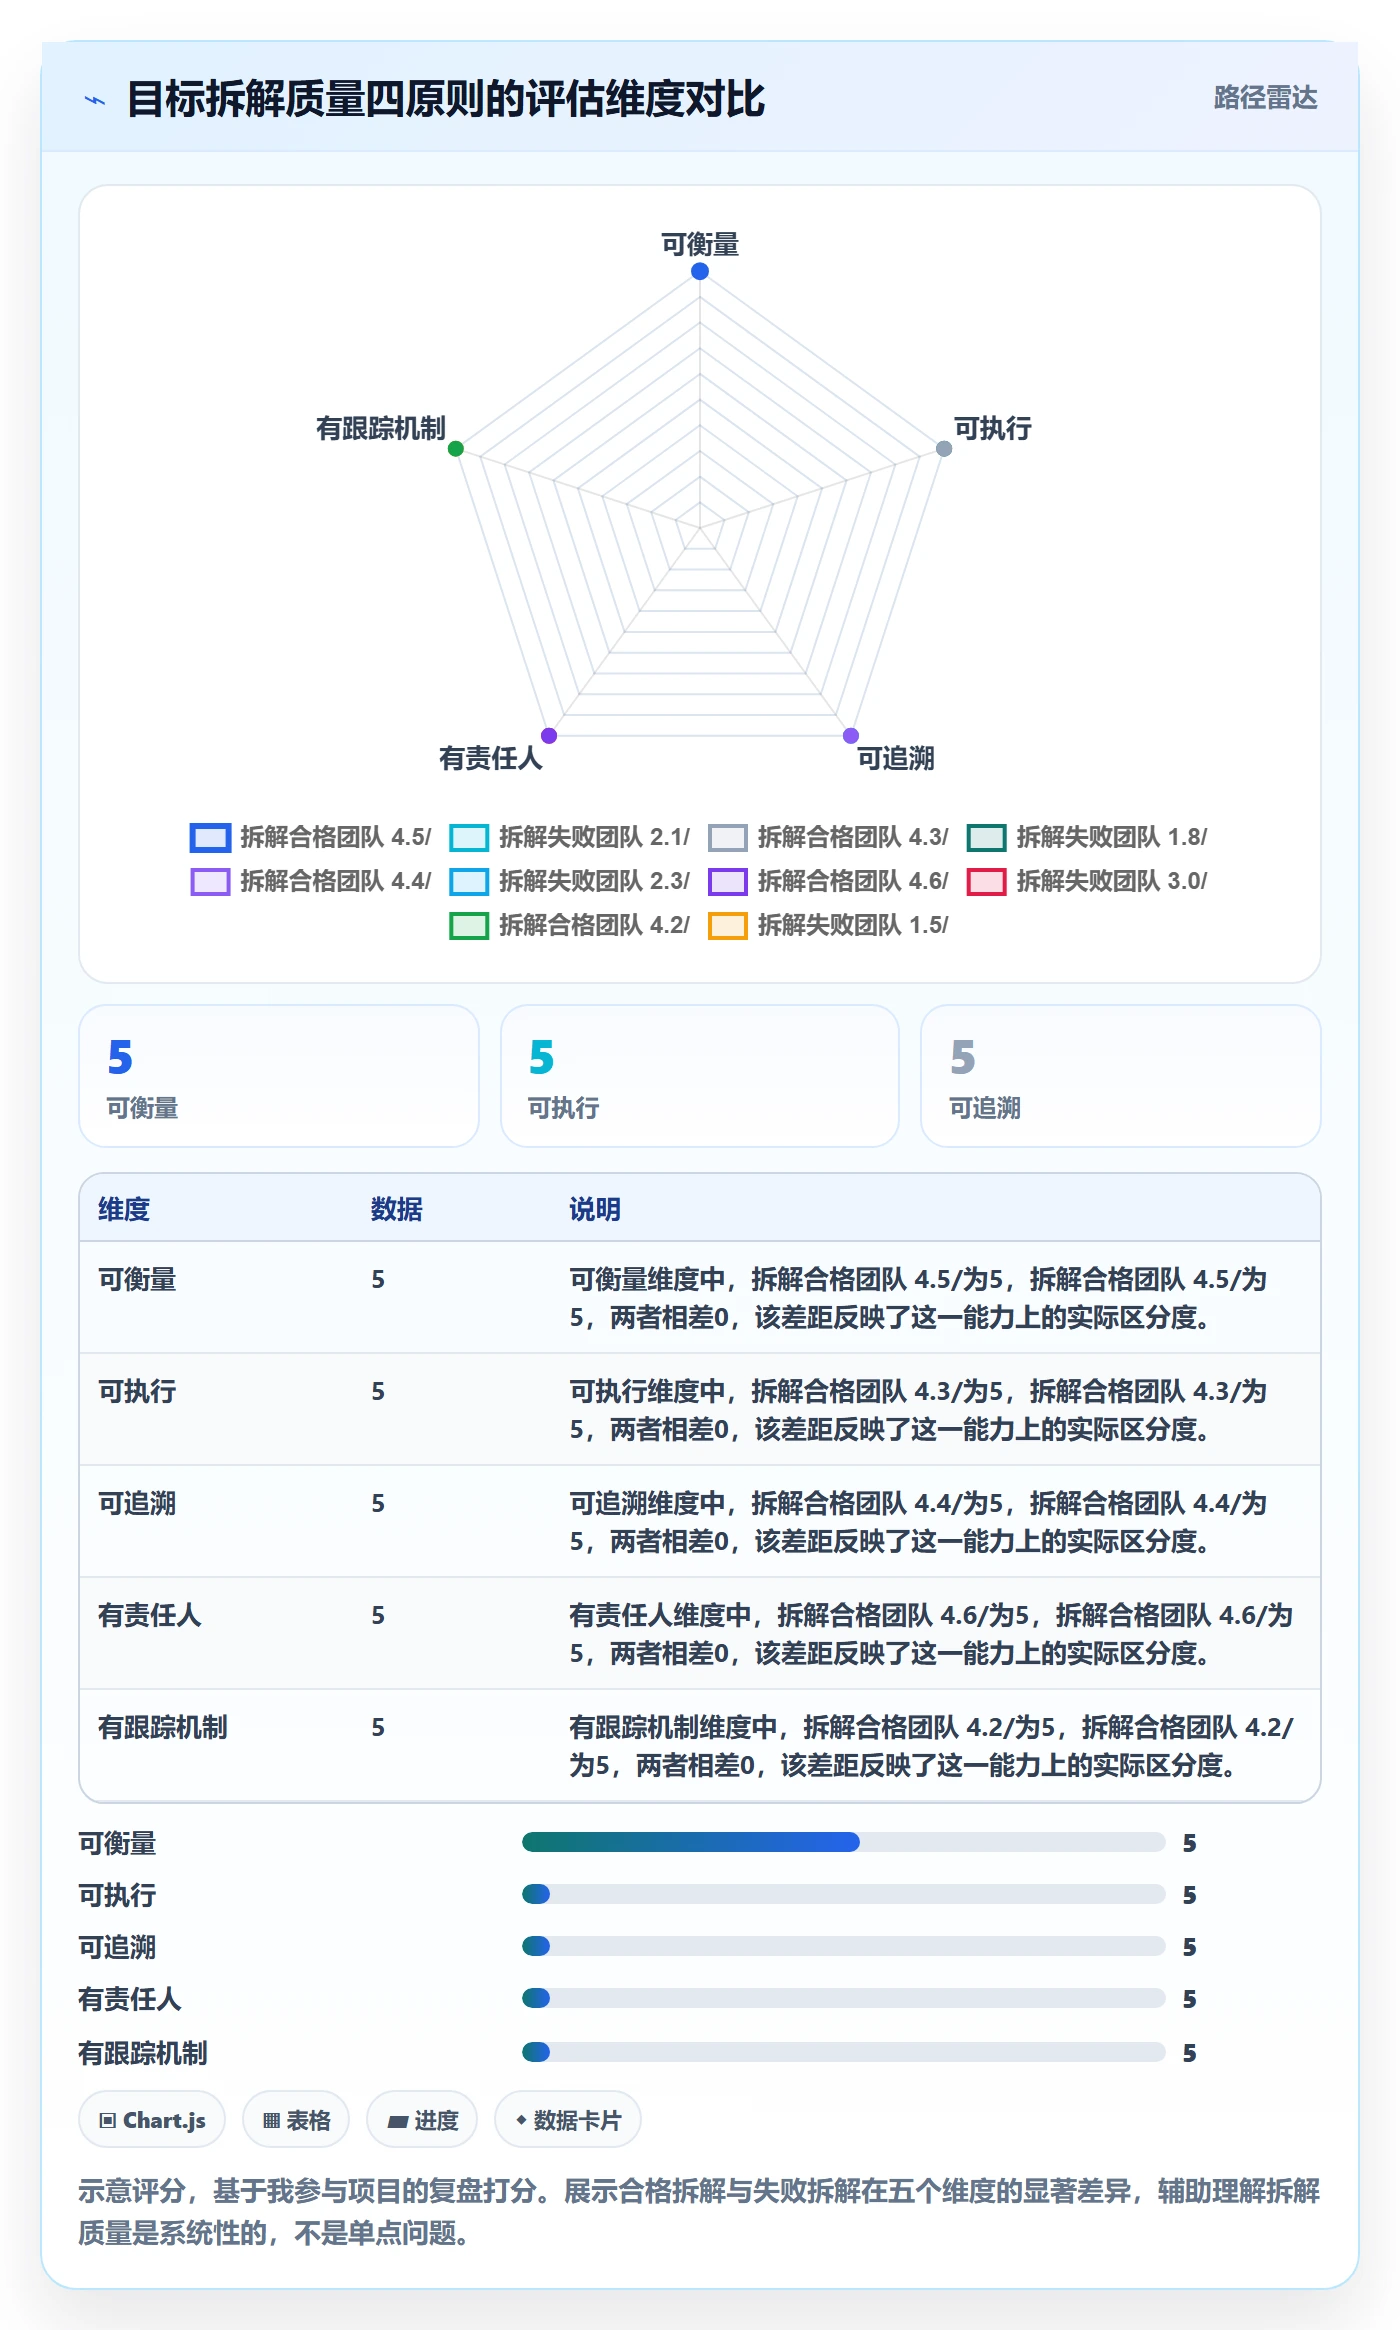Viewport: 1400px width, 2330px height.
Task: Click the green 有跟踪机制 radar point
Action: (x=456, y=448)
